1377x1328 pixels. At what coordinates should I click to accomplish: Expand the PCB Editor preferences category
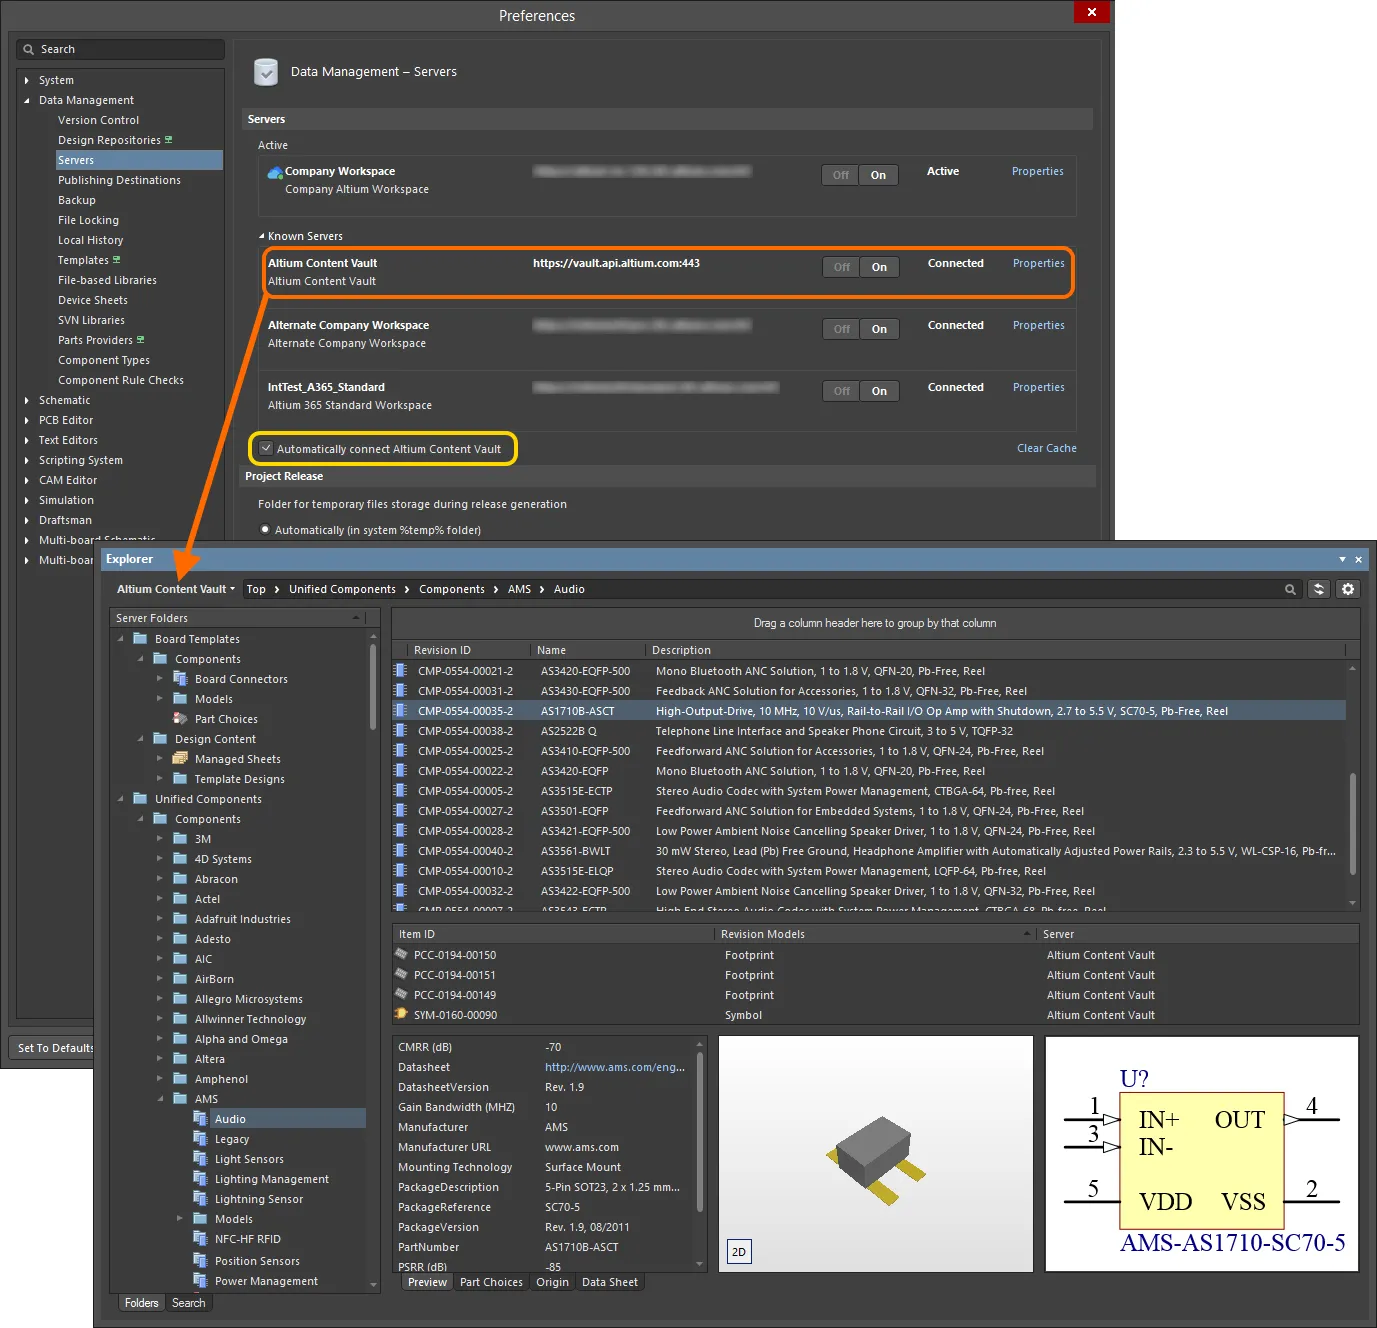coord(27,420)
